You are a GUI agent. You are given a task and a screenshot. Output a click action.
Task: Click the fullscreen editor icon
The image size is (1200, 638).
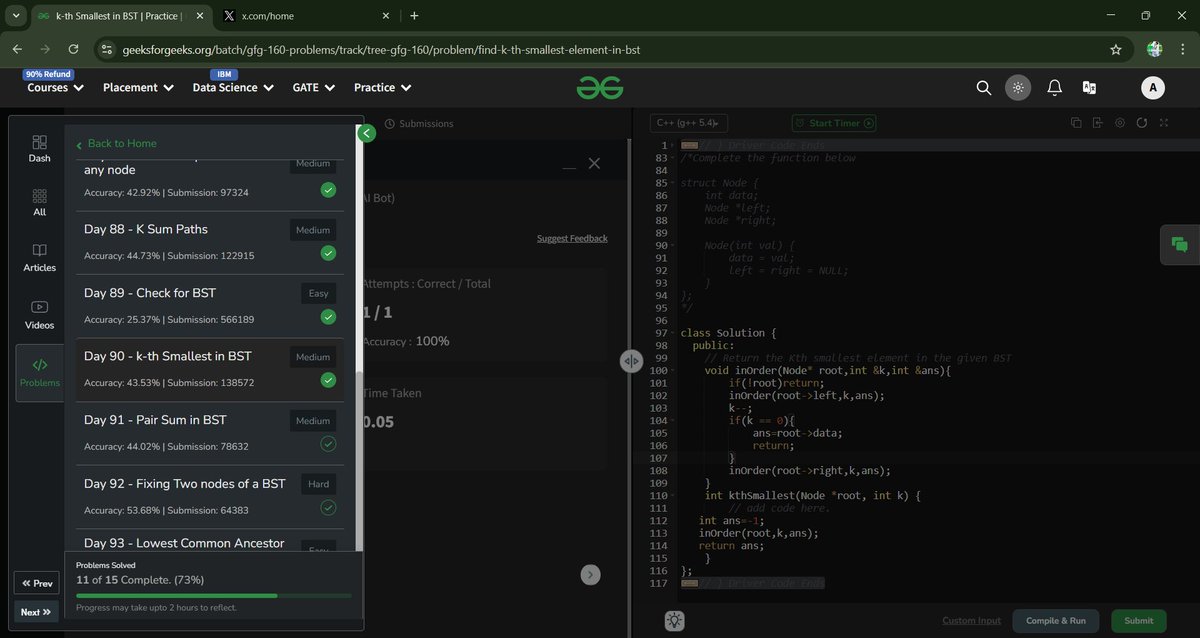coord(1163,123)
